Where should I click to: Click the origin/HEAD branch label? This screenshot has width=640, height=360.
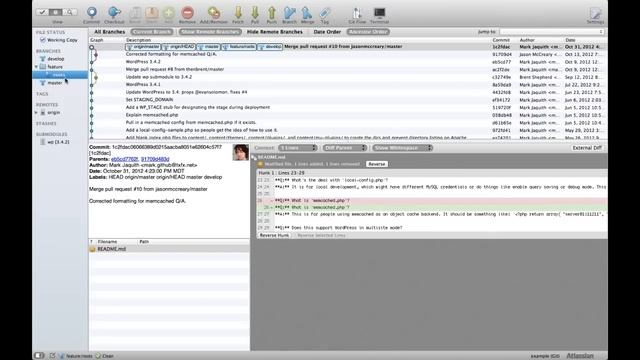pos(178,47)
